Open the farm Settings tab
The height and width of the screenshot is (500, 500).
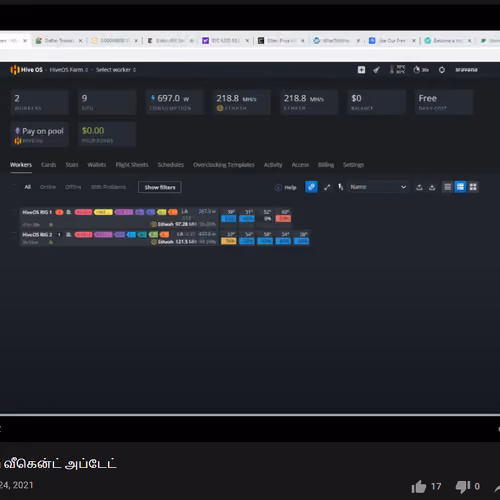pos(353,165)
